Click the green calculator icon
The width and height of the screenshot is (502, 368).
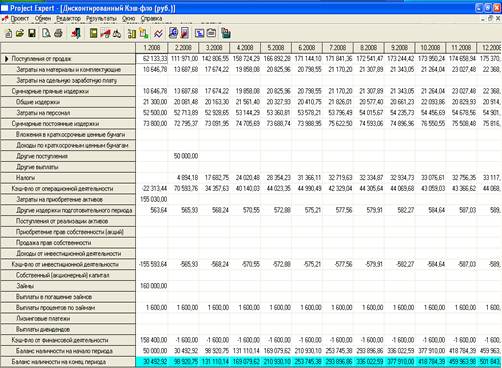(94, 33)
